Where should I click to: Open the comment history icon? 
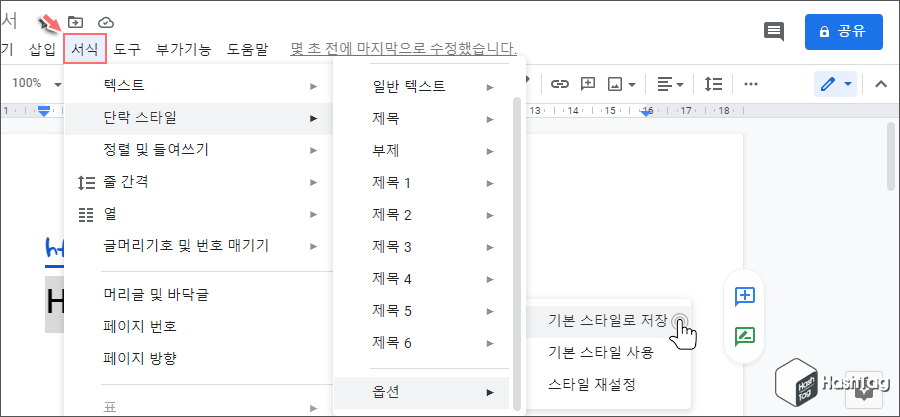tap(774, 31)
